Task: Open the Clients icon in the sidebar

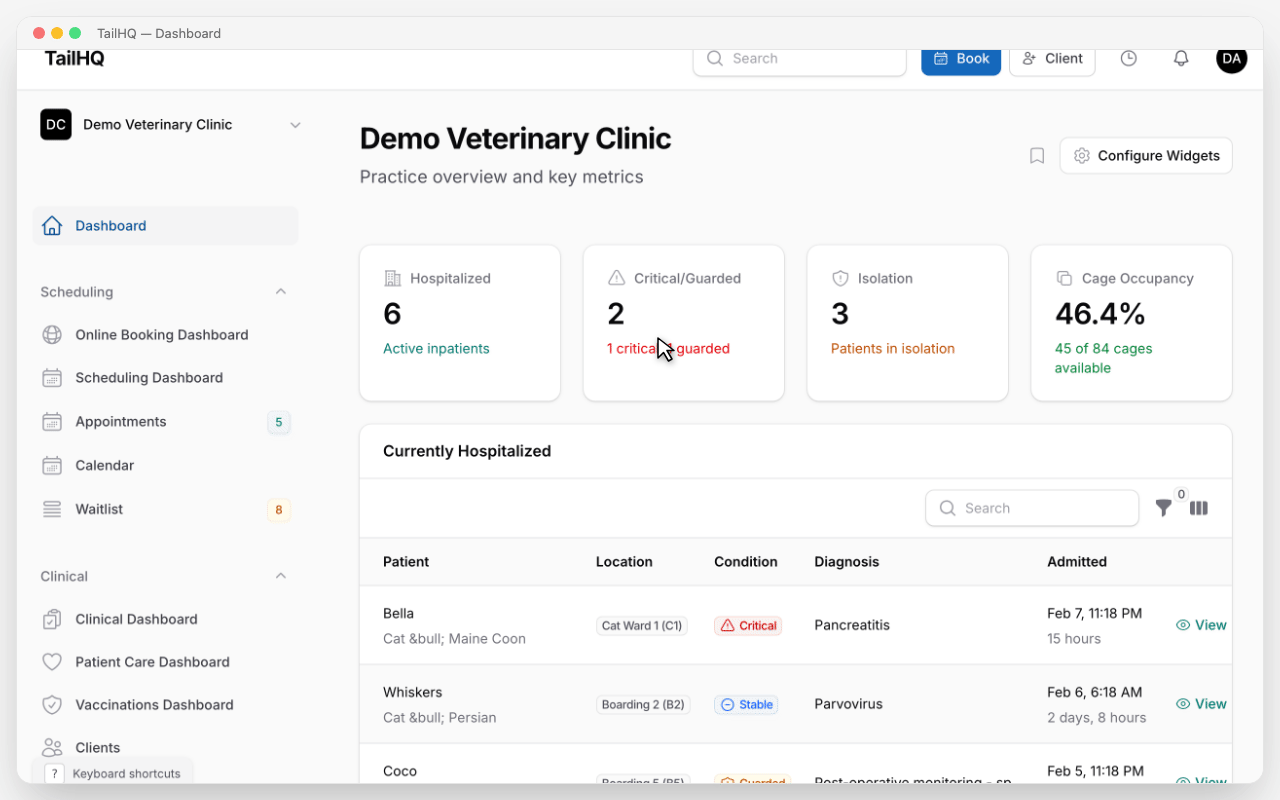Action: 52,747
